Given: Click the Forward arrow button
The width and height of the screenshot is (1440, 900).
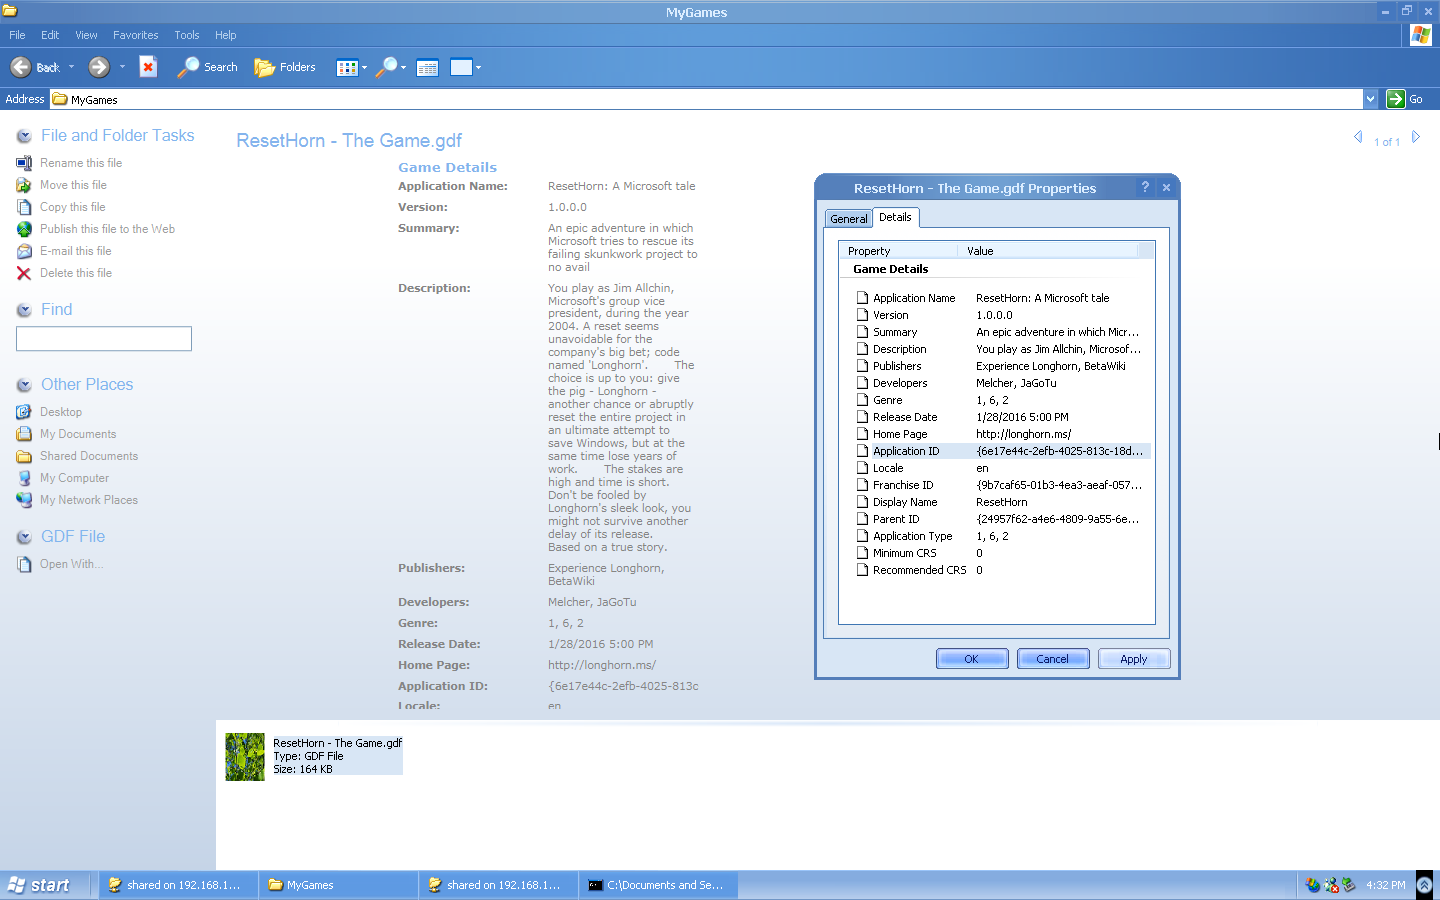Looking at the screenshot, I should click(99, 67).
